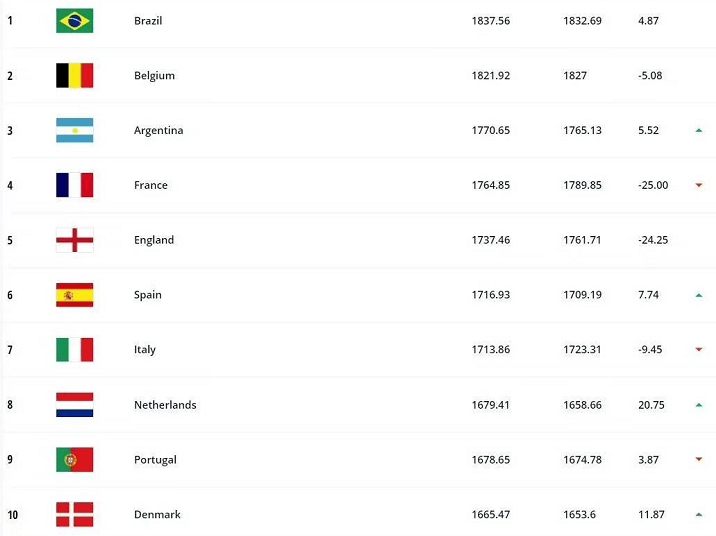Click France's red down arrow indicator
Screen dimensions: 716x536
[699, 185]
